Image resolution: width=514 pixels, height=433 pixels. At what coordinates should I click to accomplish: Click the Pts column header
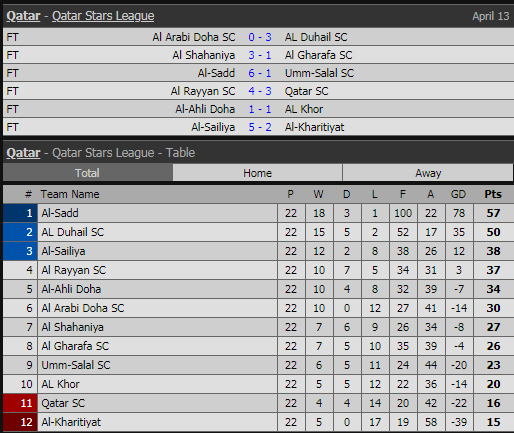[x=493, y=194]
